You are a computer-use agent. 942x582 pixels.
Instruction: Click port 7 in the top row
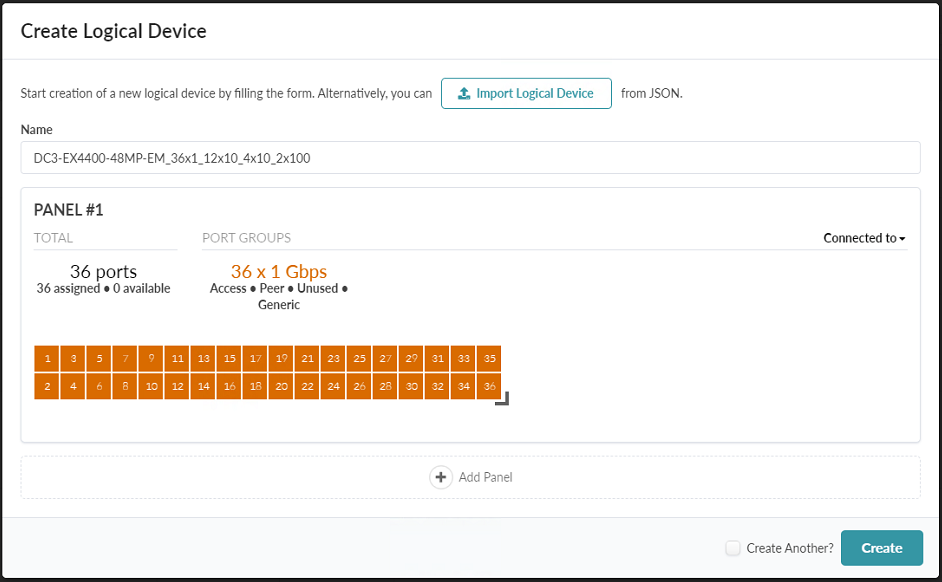[125, 359]
